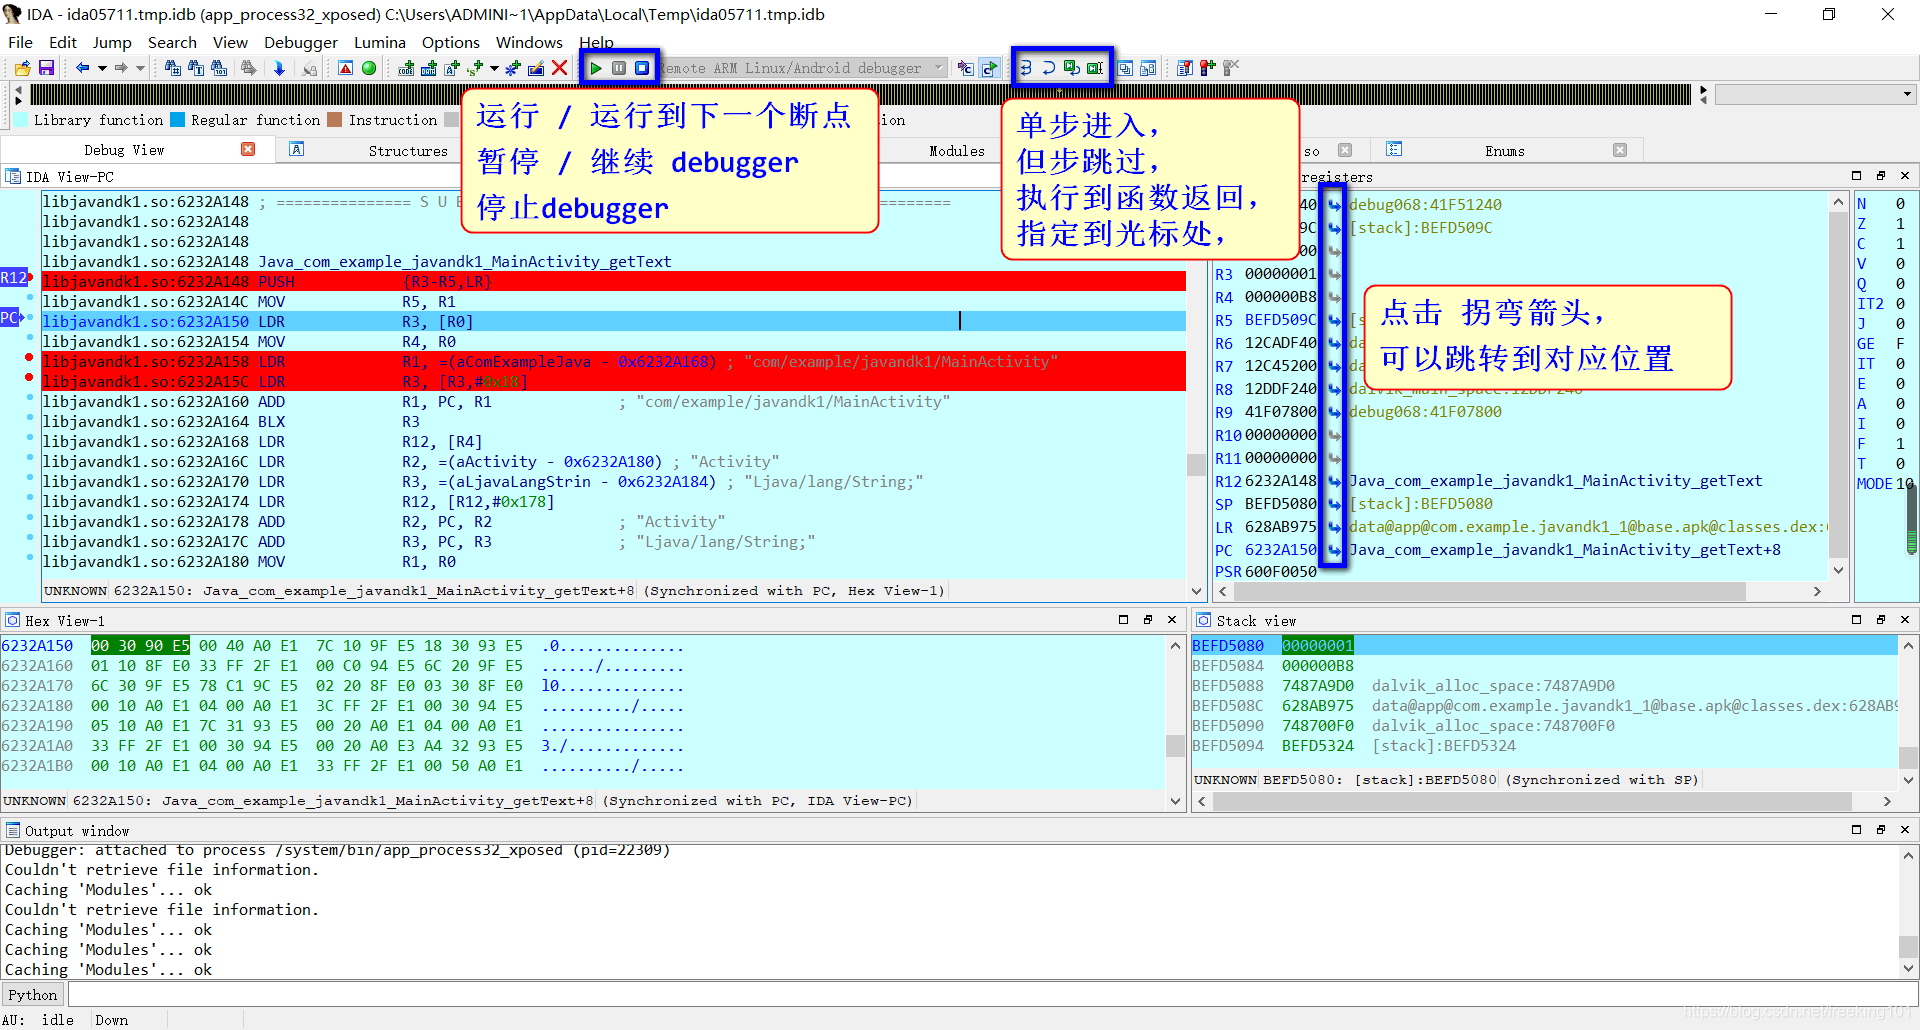Click the green circle toolbar icon
The width and height of the screenshot is (1920, 1030).
click(x=369, y=68)
